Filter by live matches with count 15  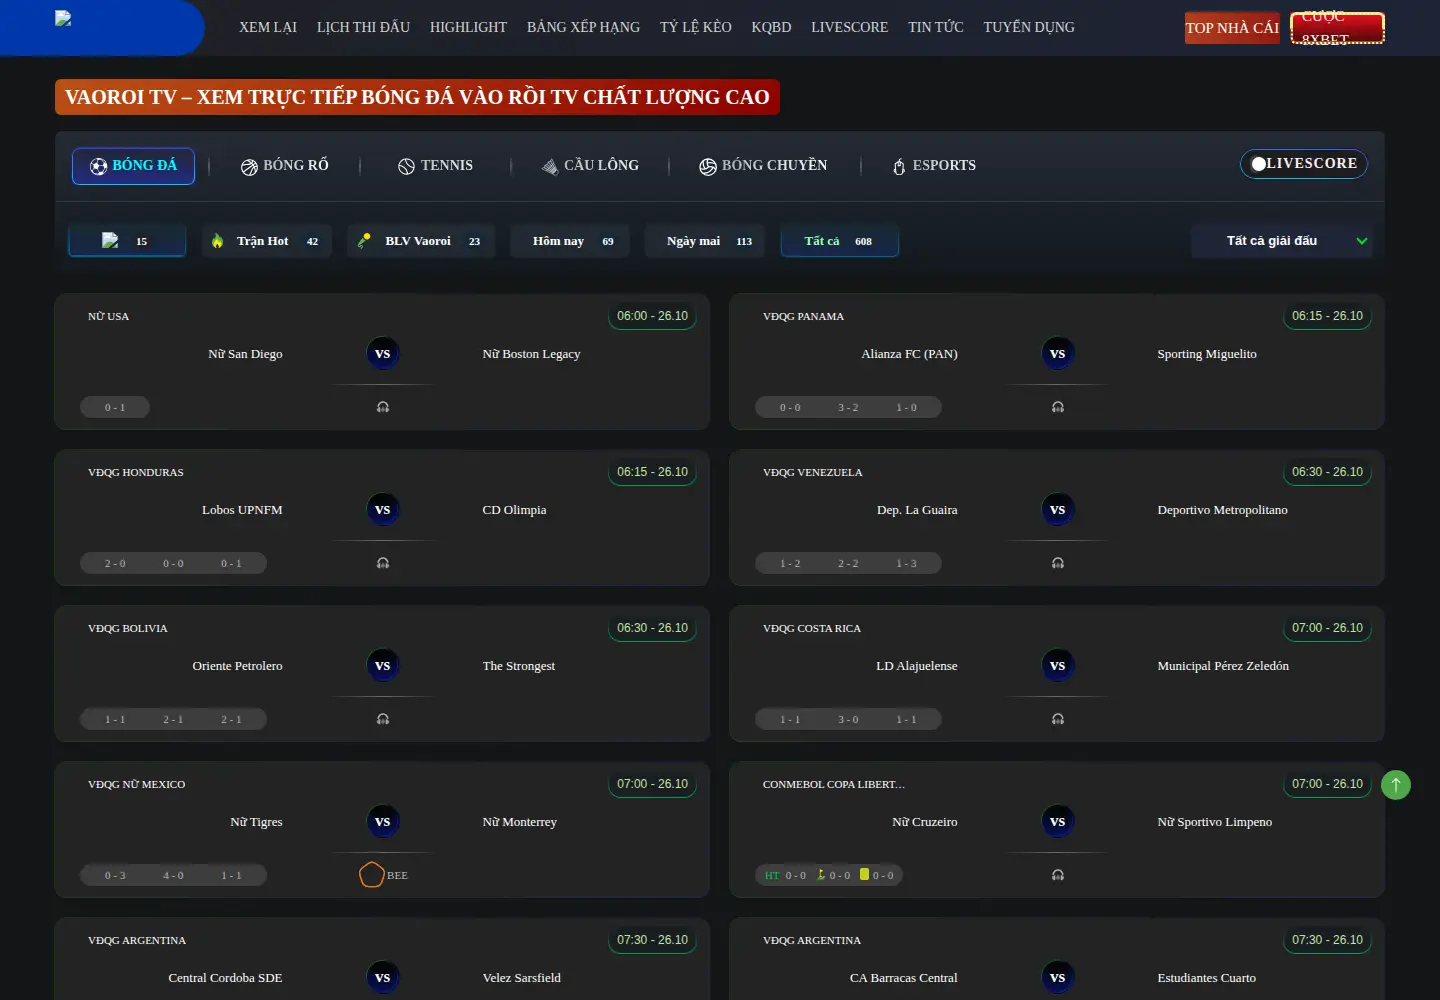127,241
